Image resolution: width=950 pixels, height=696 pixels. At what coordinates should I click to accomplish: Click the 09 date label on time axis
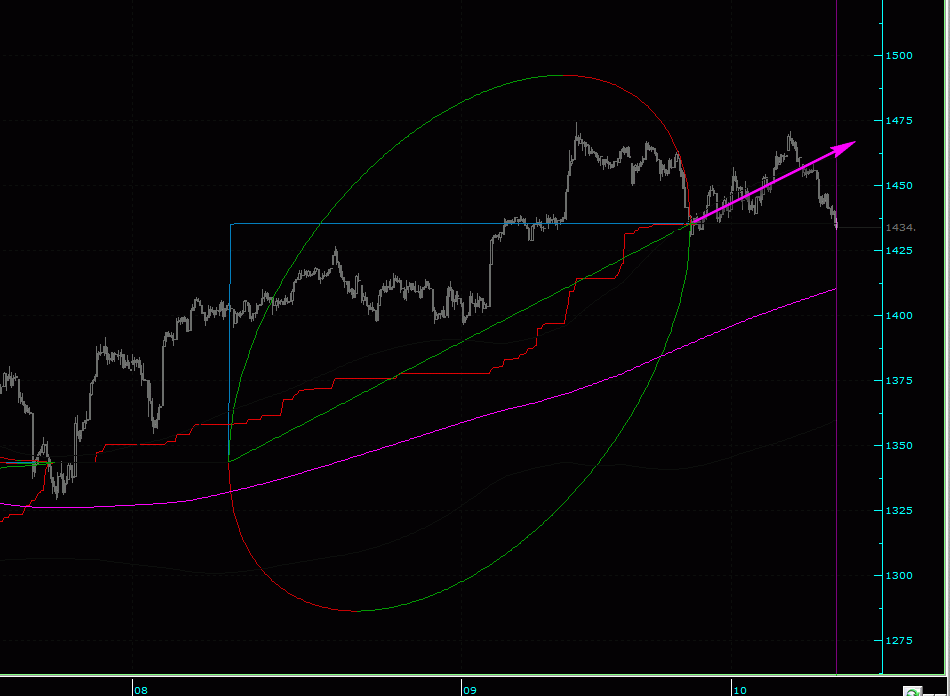(470, 690)
